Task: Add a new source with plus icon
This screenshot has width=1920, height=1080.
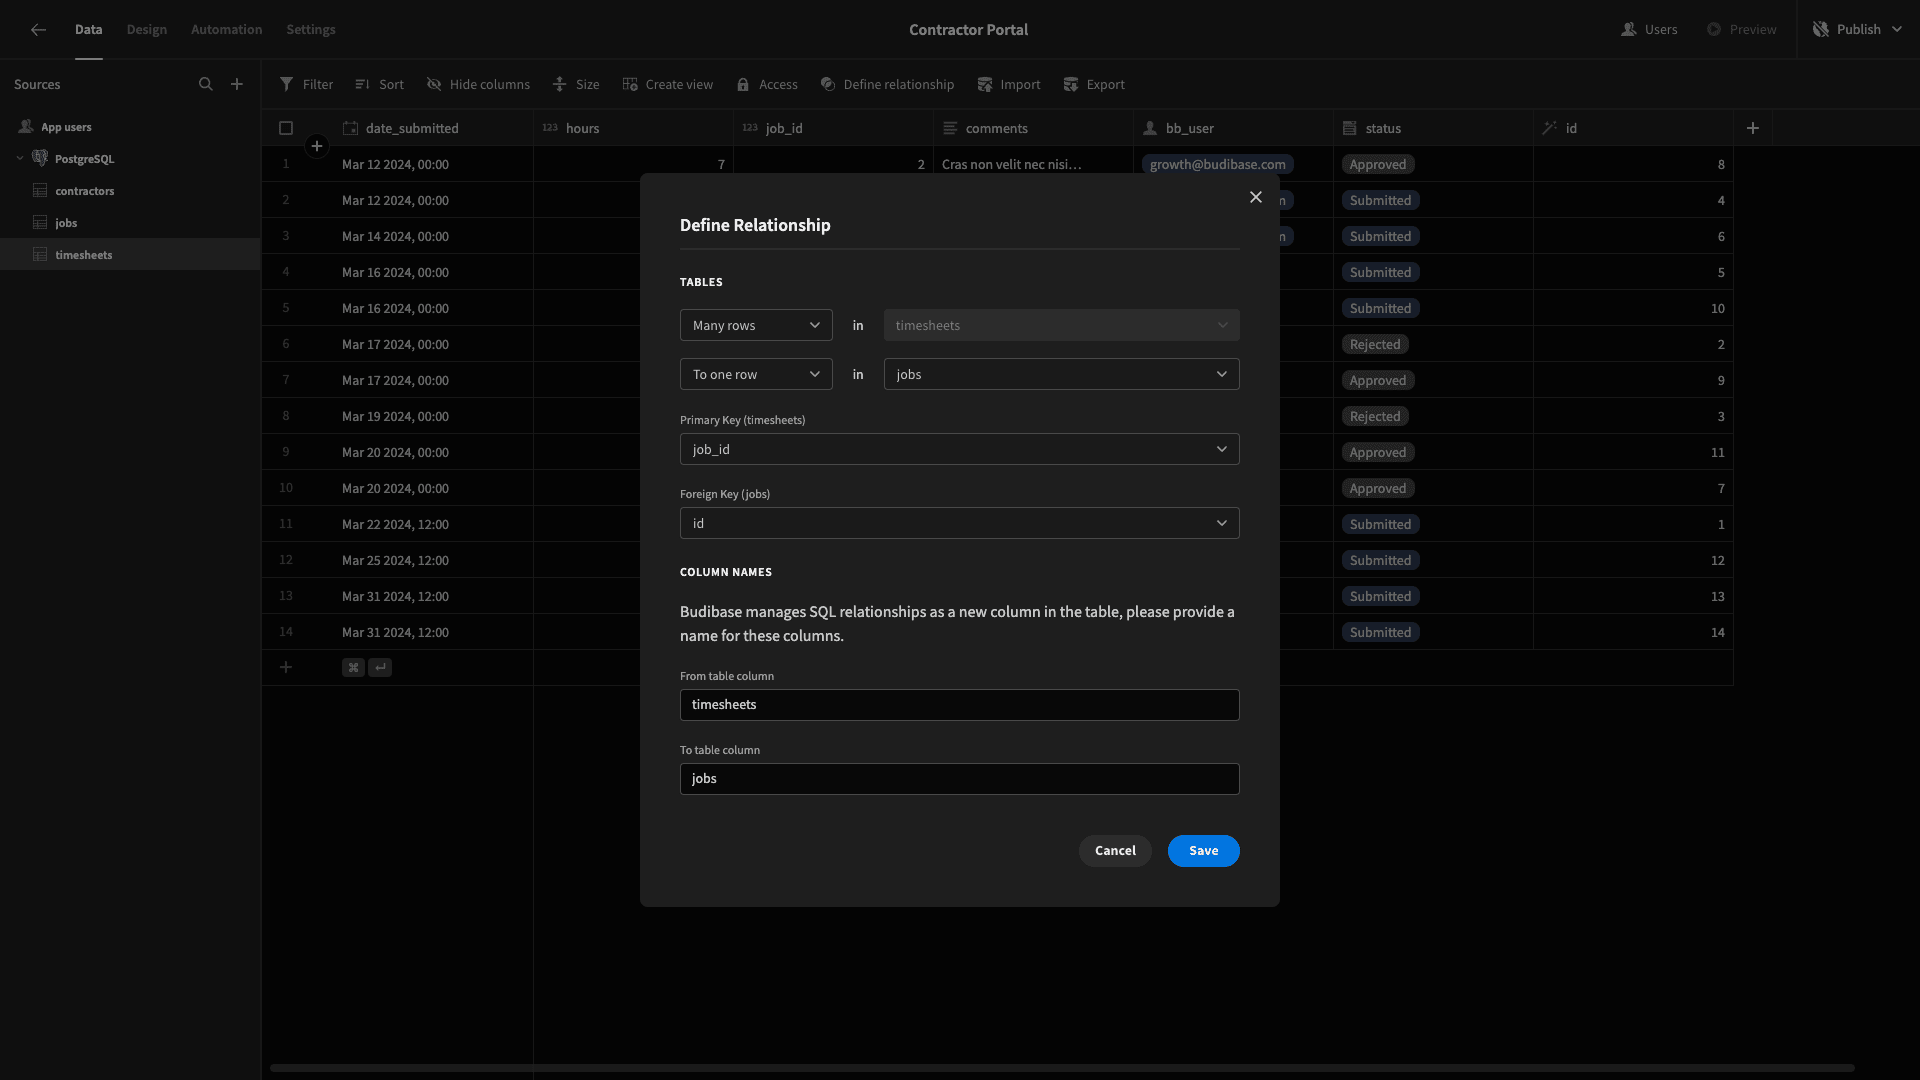Action: coord(237,84)
